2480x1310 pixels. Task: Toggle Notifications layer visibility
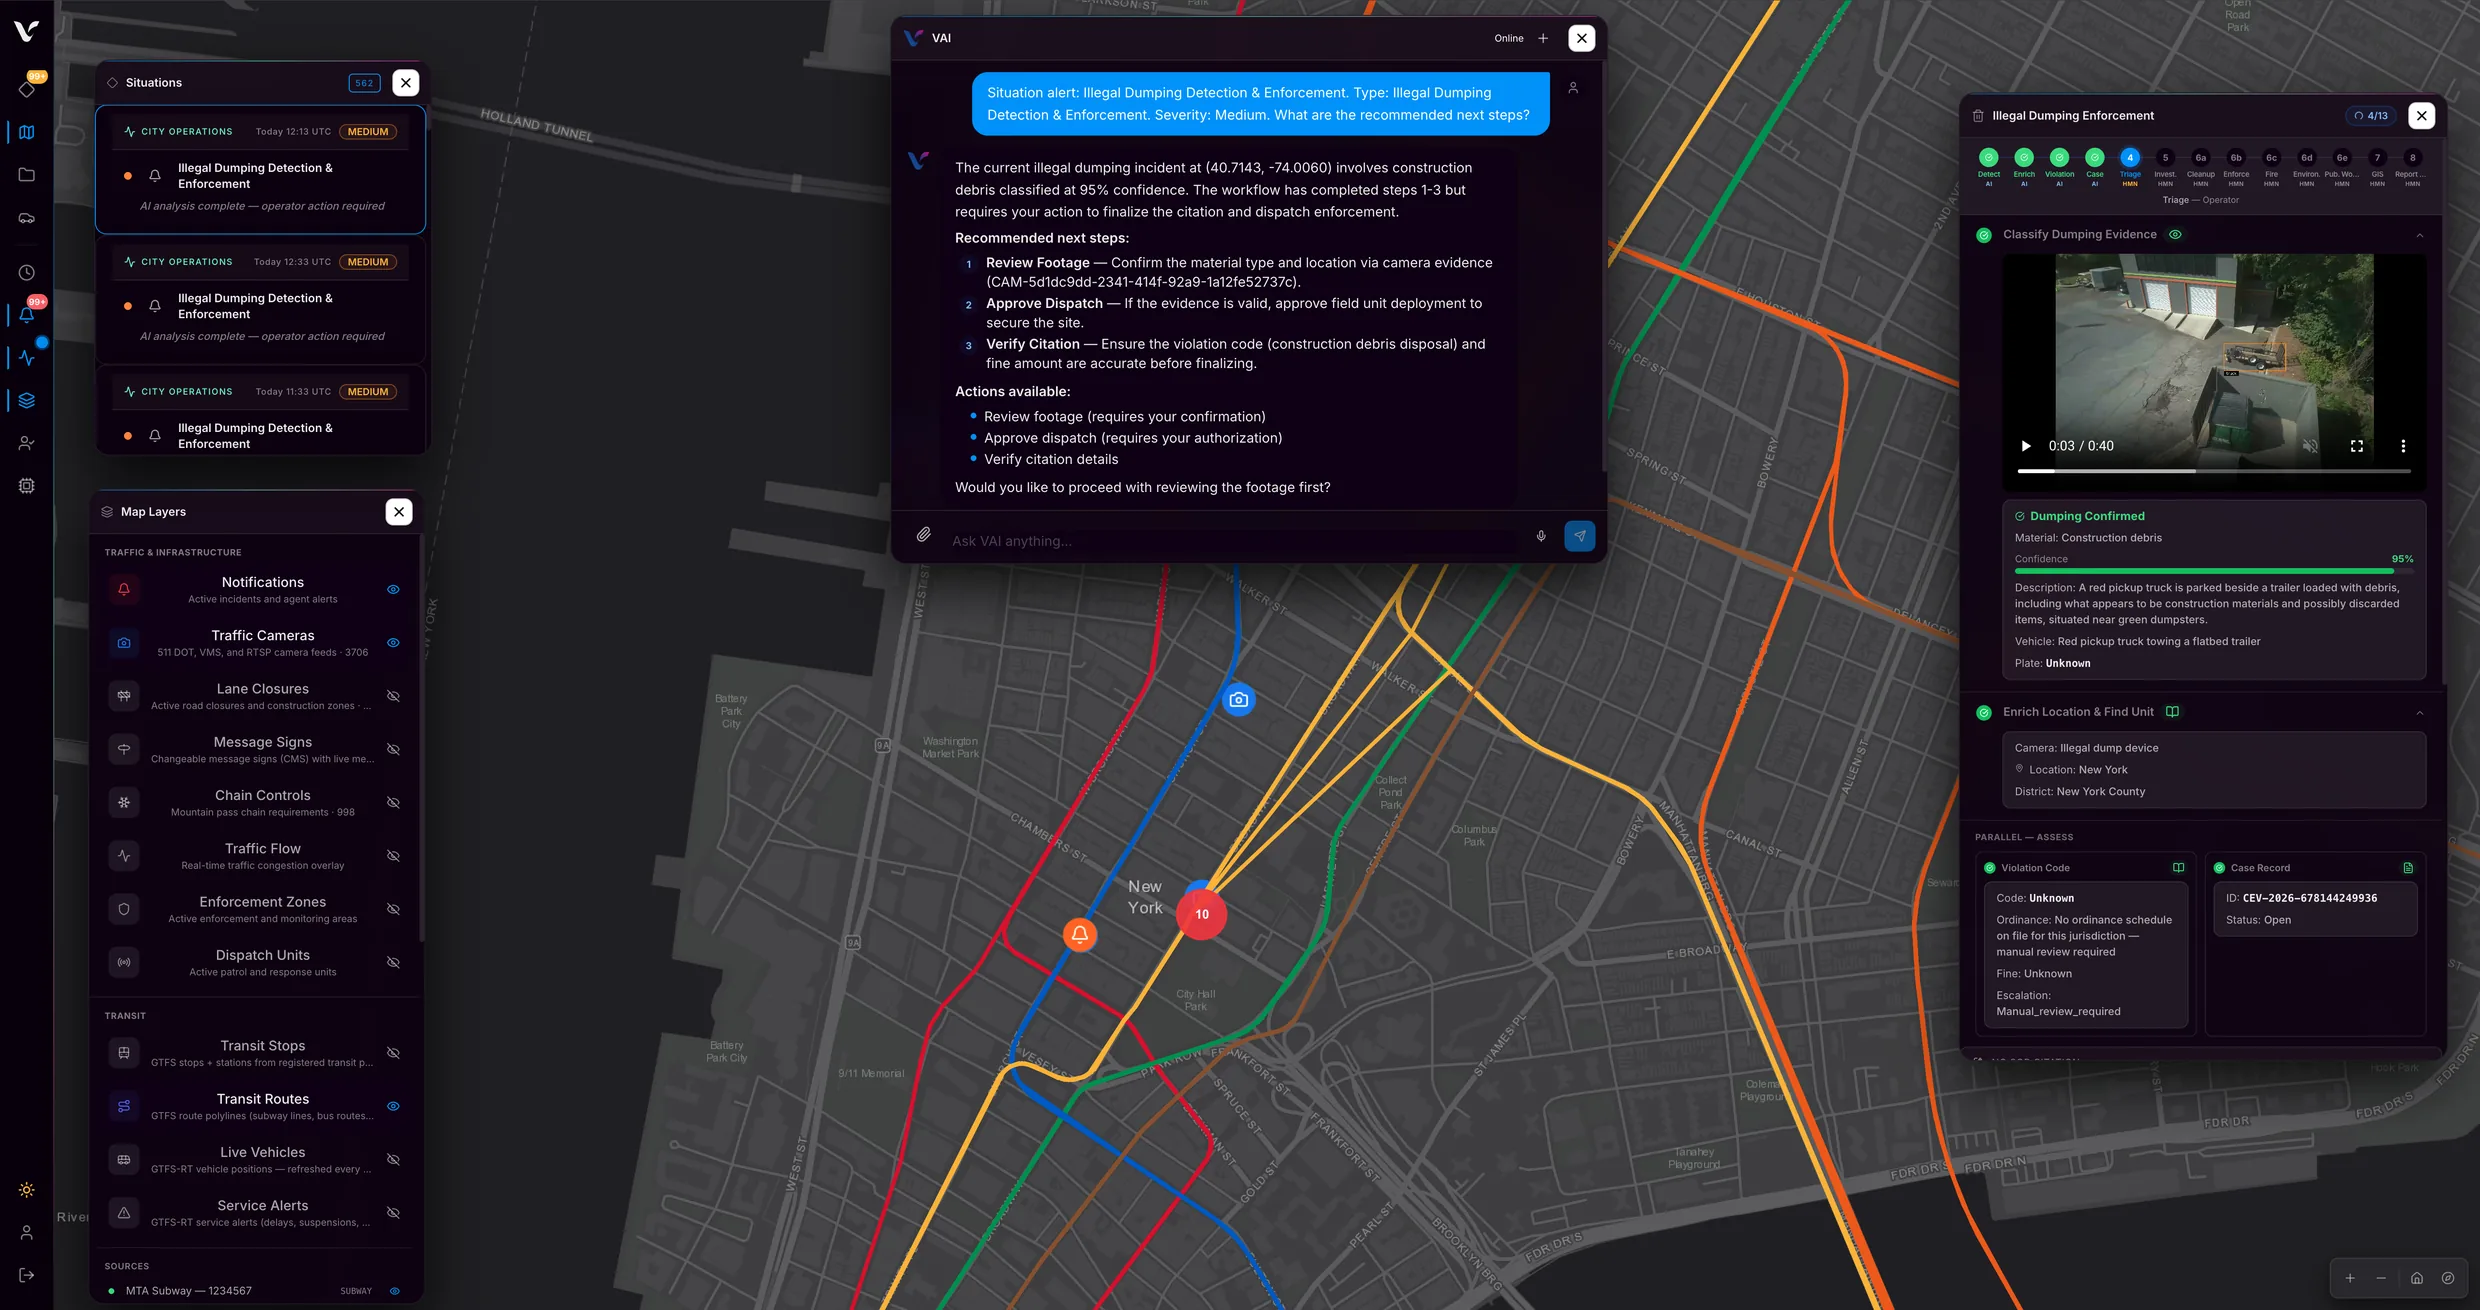pyautogui.click(x=394, y=590)
